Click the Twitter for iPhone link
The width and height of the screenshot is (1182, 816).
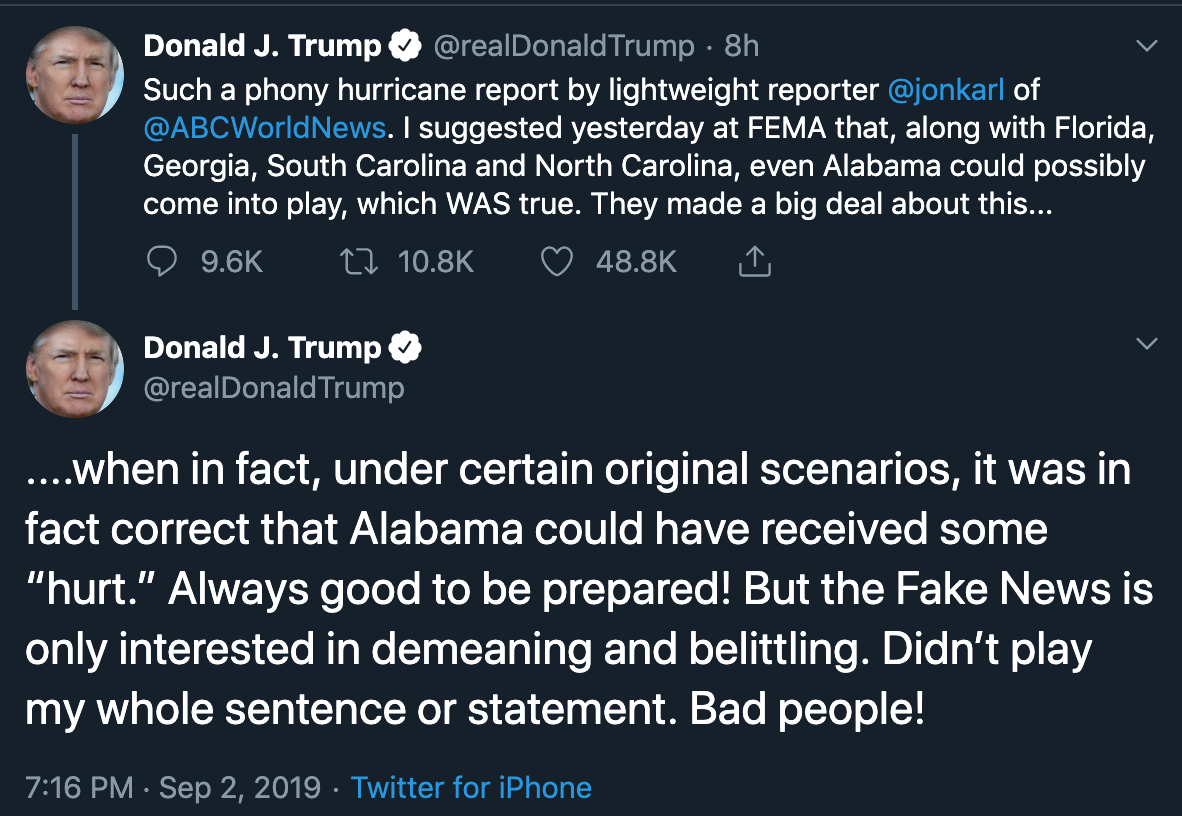point(471,787)
